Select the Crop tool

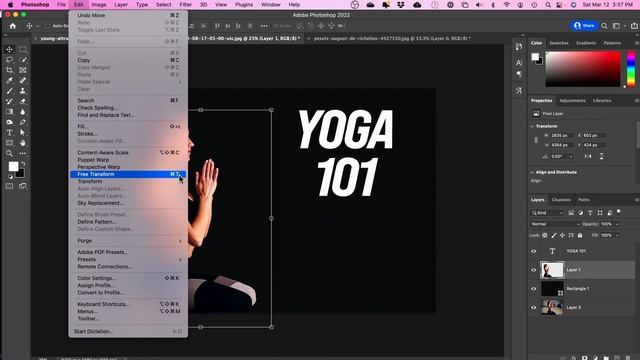point(9,70)
